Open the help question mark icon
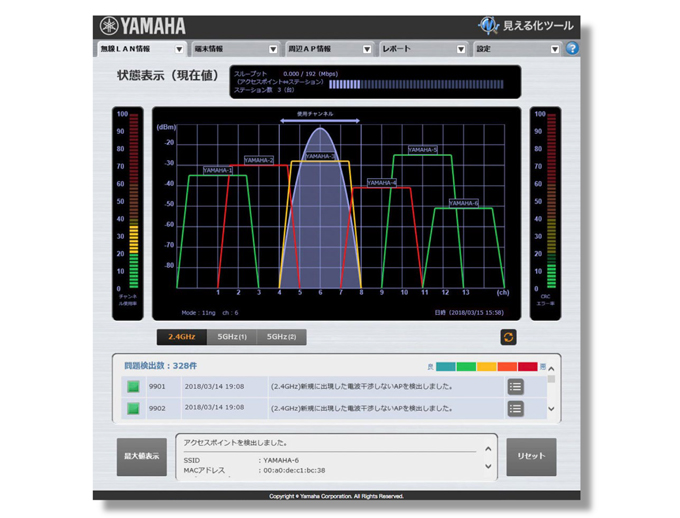 click(x=572, y=48)
